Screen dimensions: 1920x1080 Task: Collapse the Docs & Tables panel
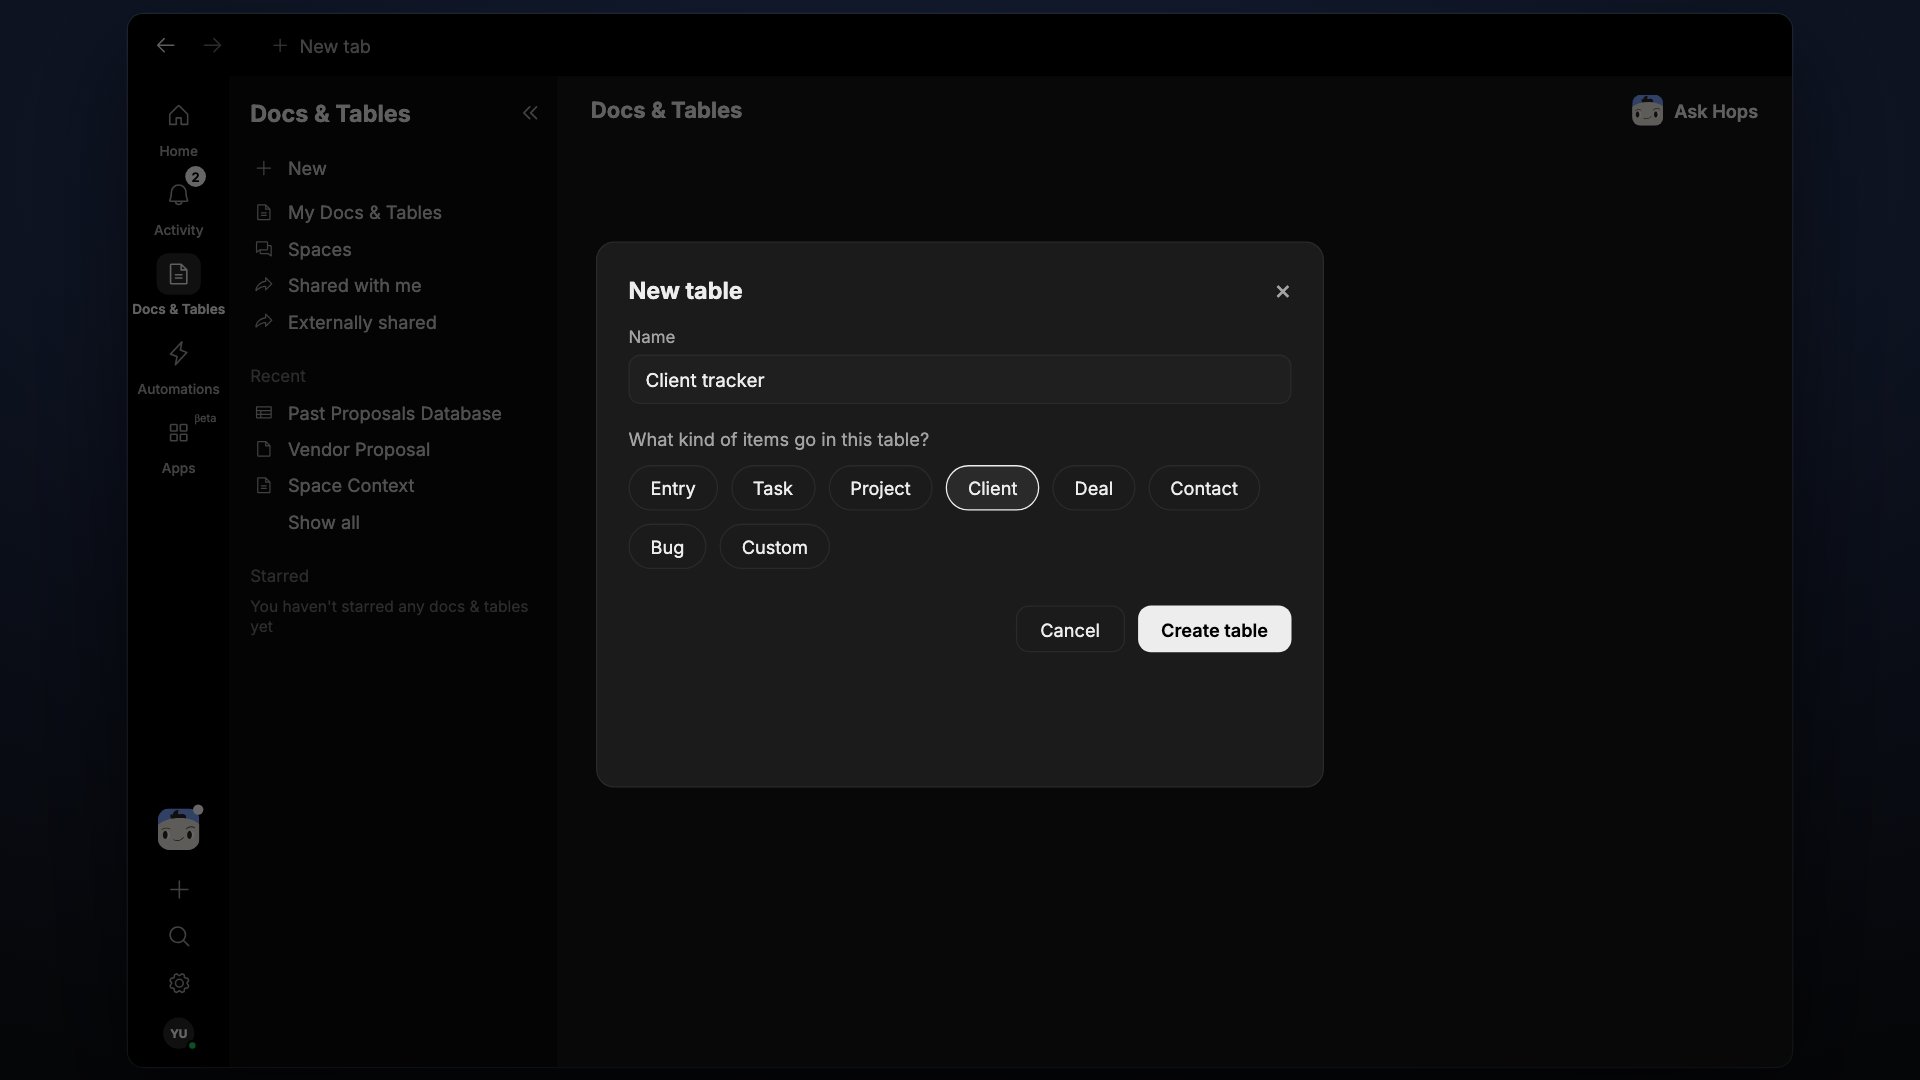click(530, 113)
